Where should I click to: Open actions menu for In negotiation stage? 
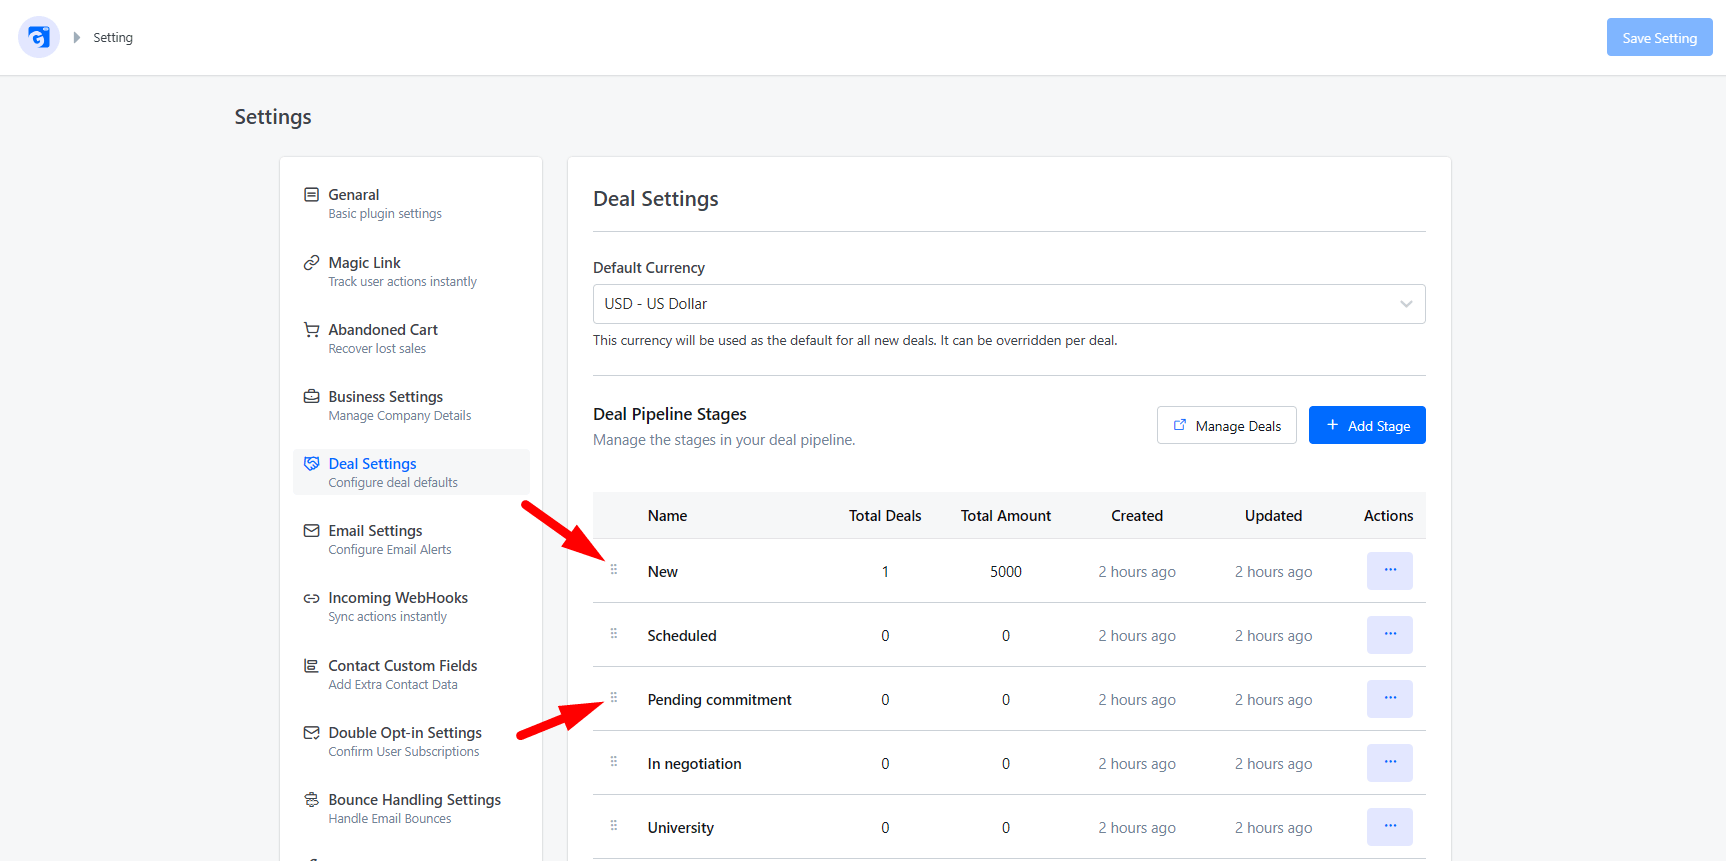(x=1390, y=763)
